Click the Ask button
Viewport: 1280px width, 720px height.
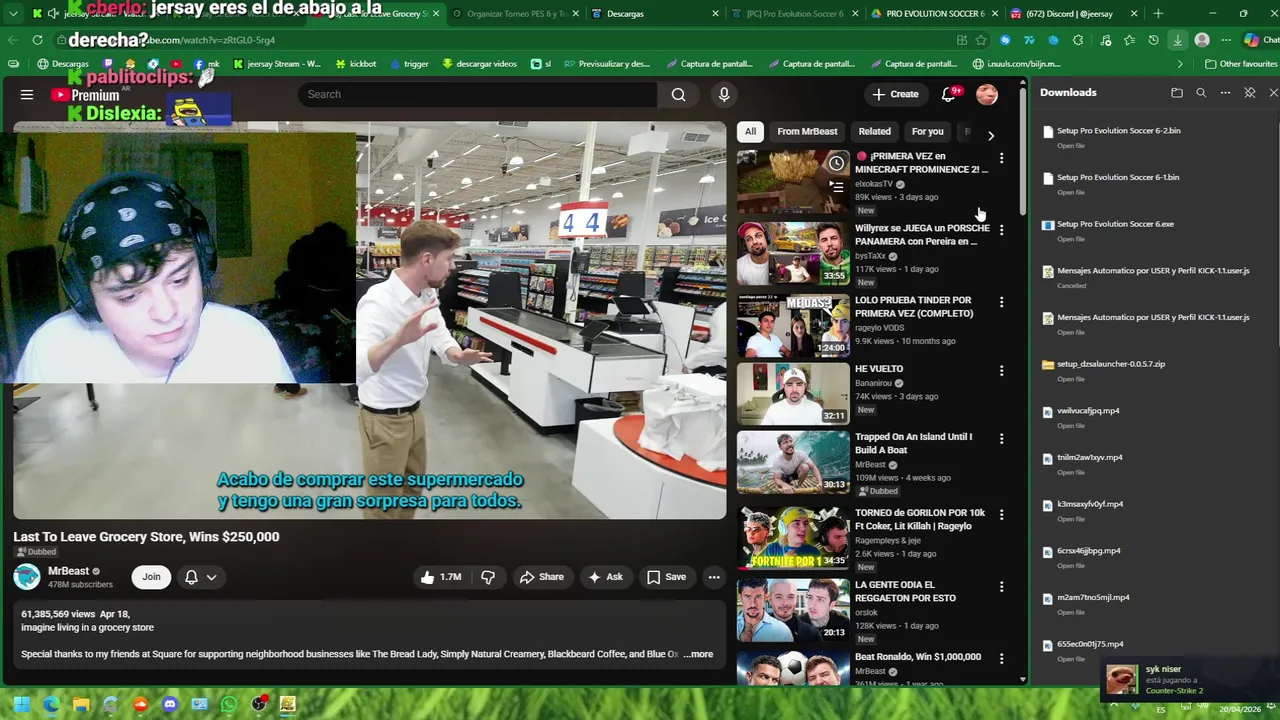(x=605, y=577)
